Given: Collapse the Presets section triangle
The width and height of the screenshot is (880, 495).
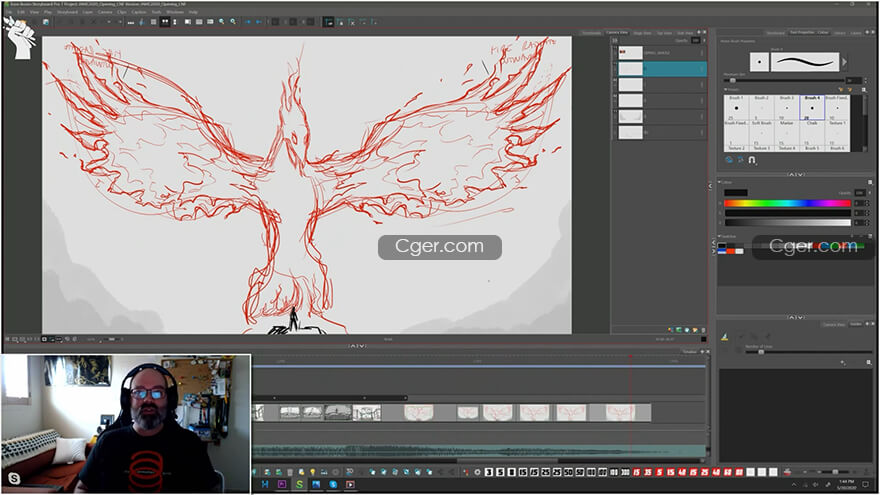Looking at the screenshot, I should tap(725, 89).
